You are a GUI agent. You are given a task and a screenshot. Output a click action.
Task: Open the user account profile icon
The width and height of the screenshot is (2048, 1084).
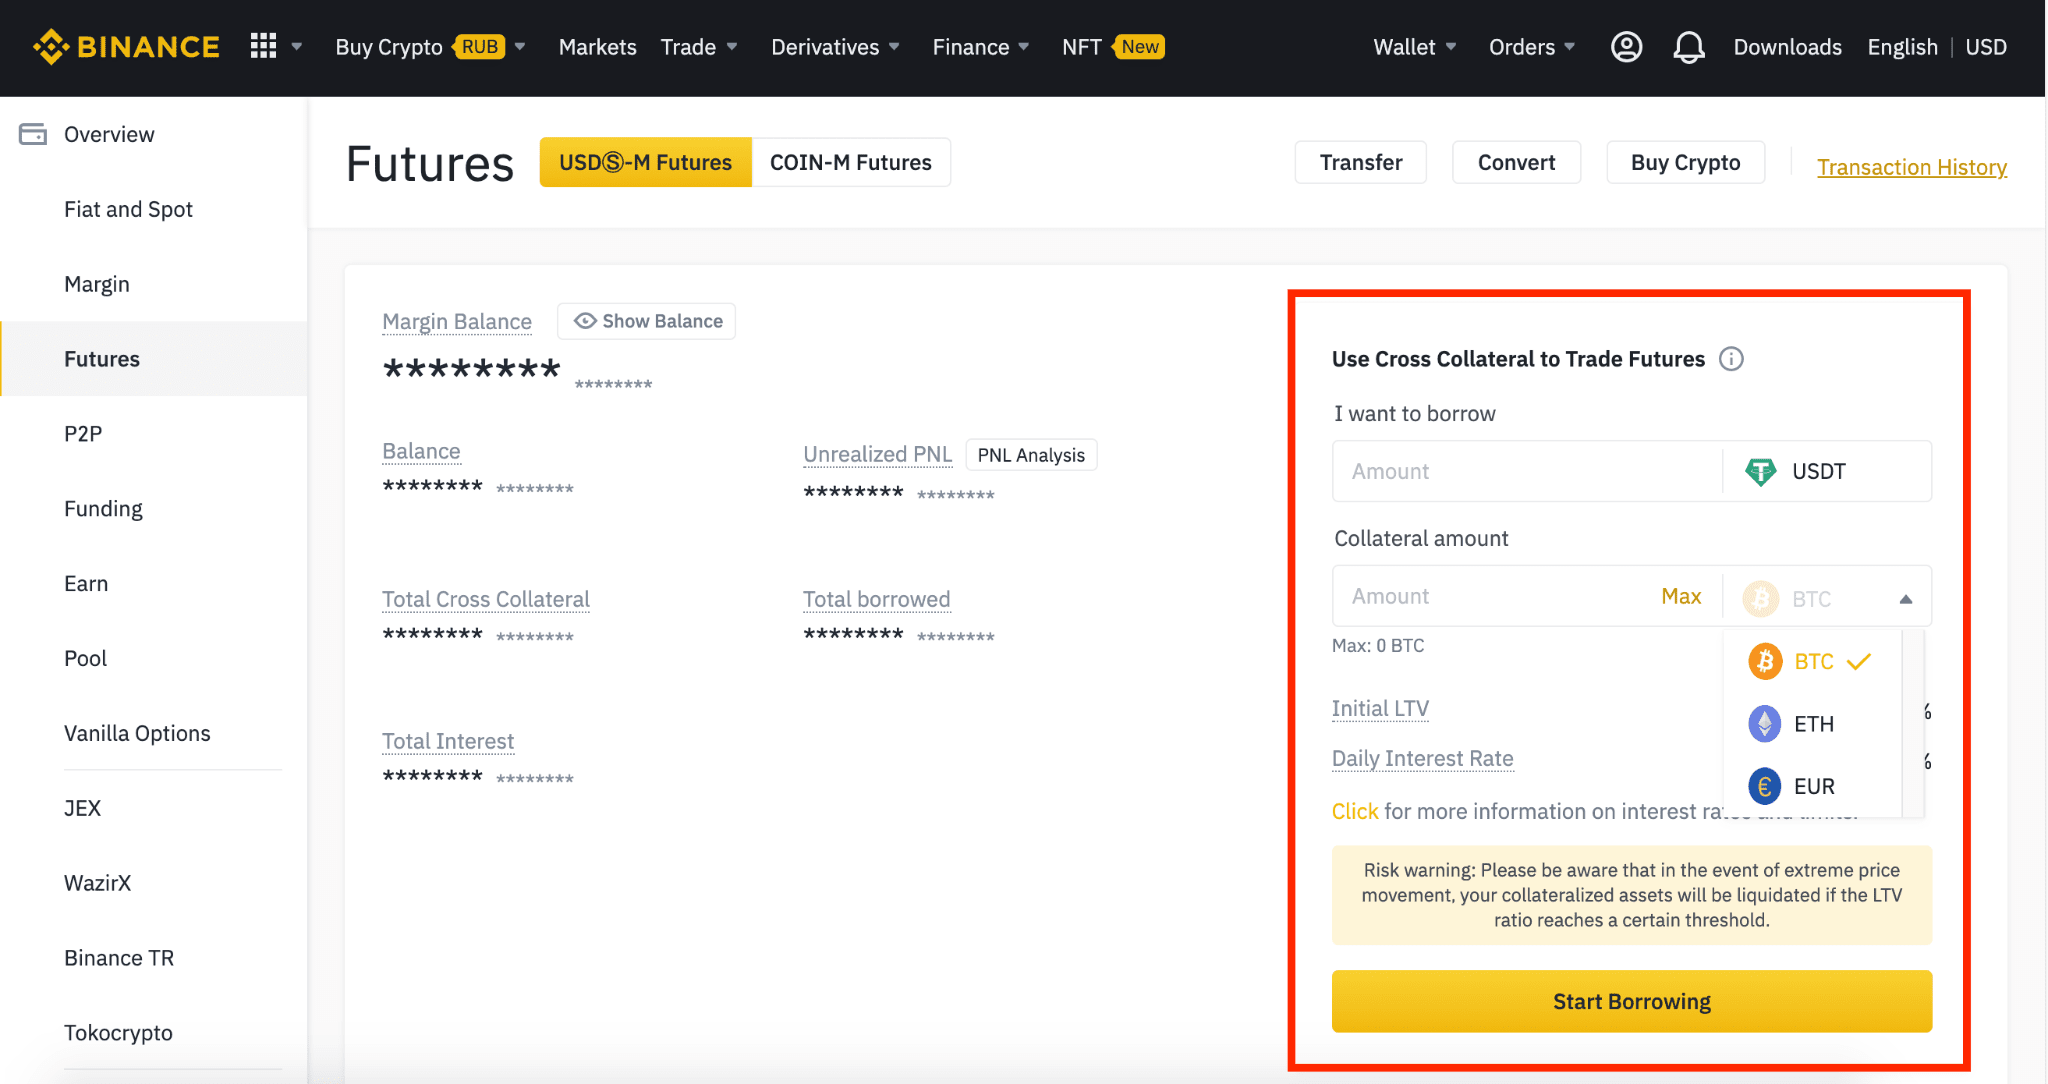tap(1626, 47)
